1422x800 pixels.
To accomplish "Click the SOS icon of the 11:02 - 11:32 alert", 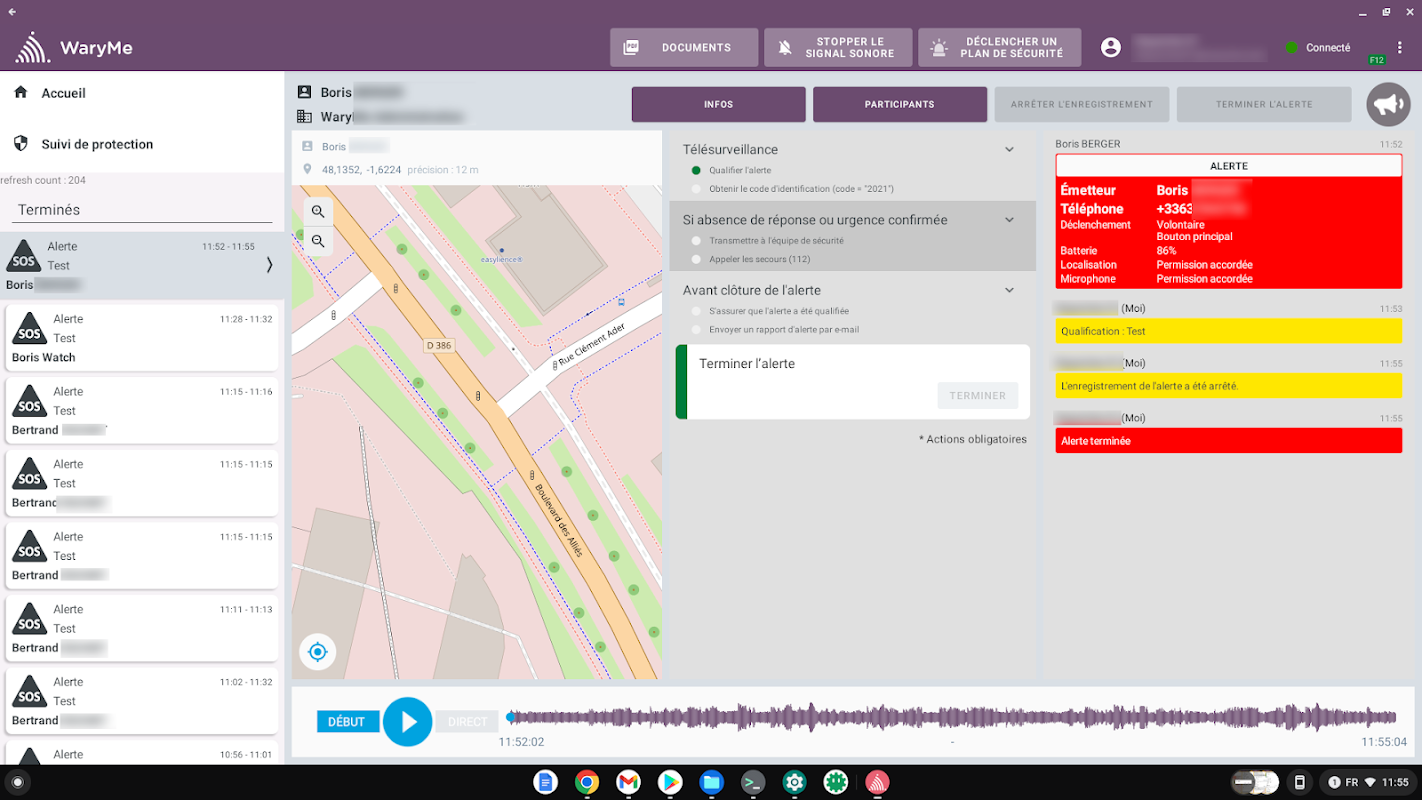I will (30, 692).
